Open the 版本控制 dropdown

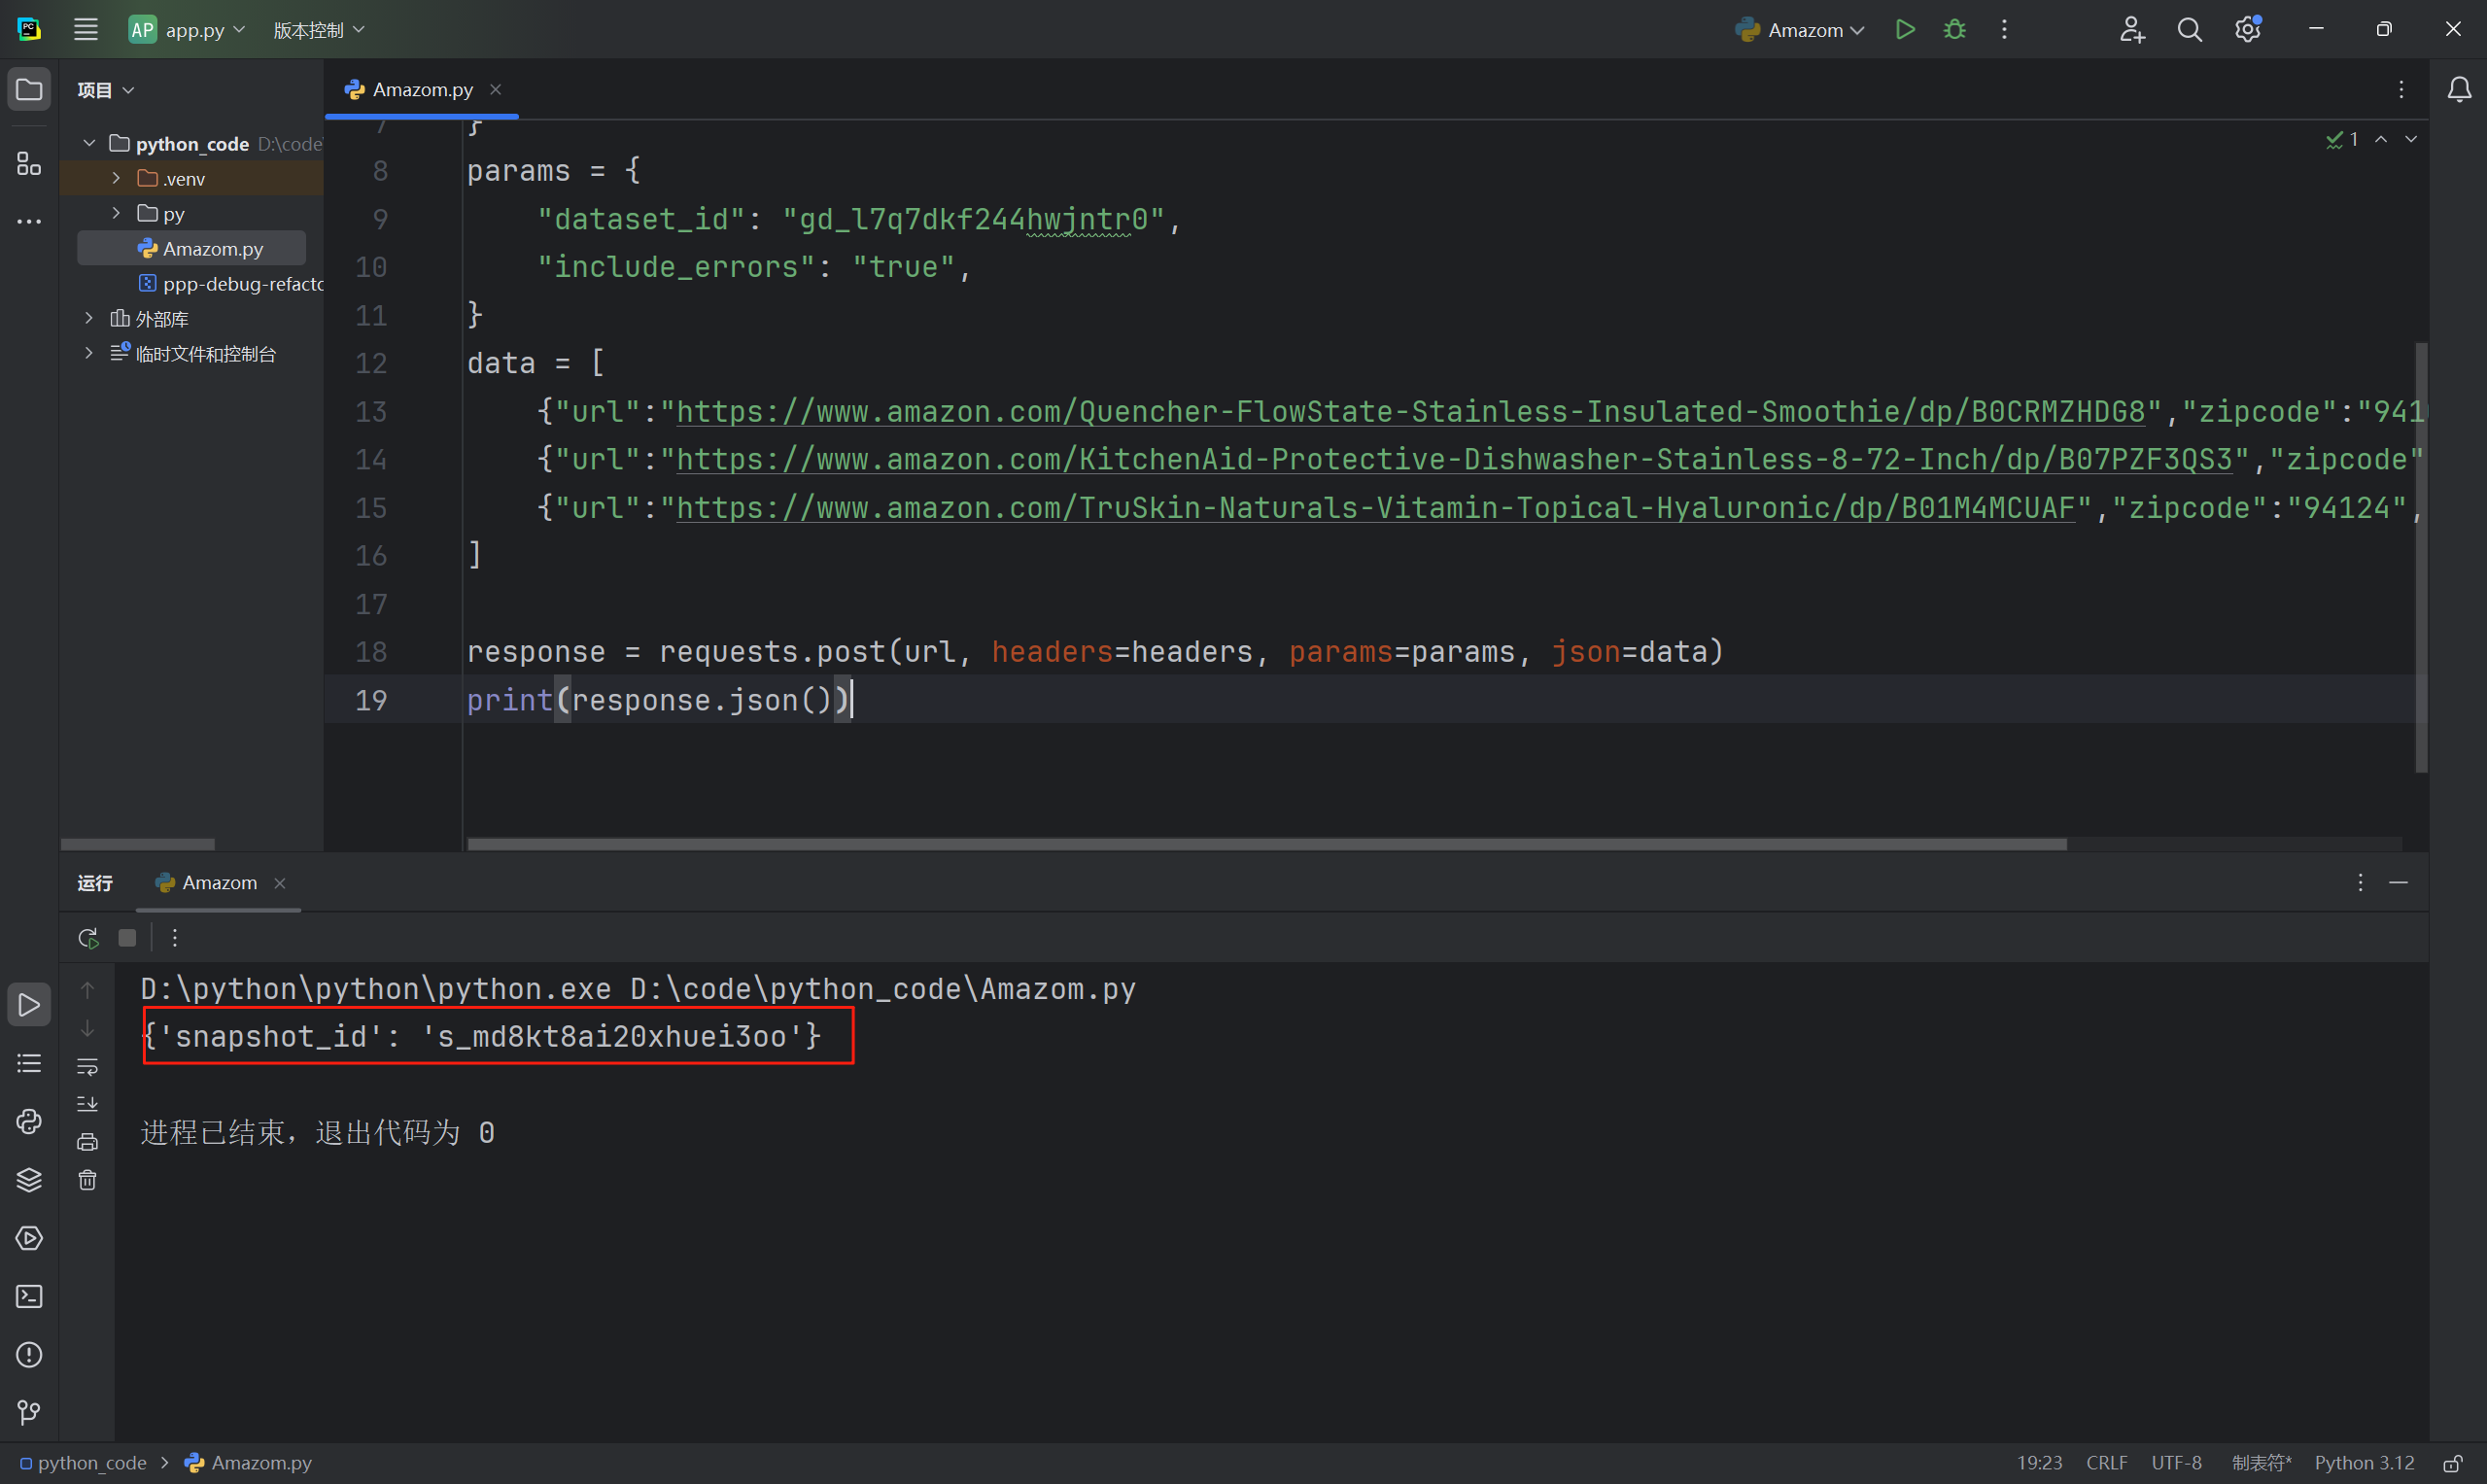[x=319, y=30]
